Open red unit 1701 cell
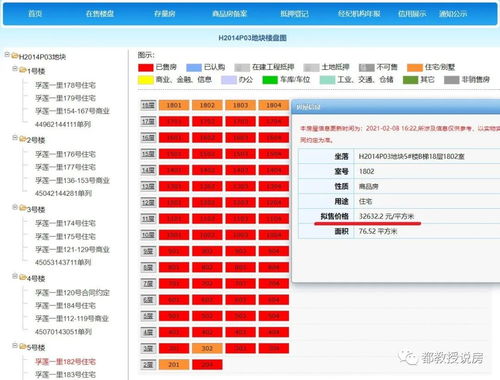The width and height of the screenshot is (500, 380). click(174, 121)
